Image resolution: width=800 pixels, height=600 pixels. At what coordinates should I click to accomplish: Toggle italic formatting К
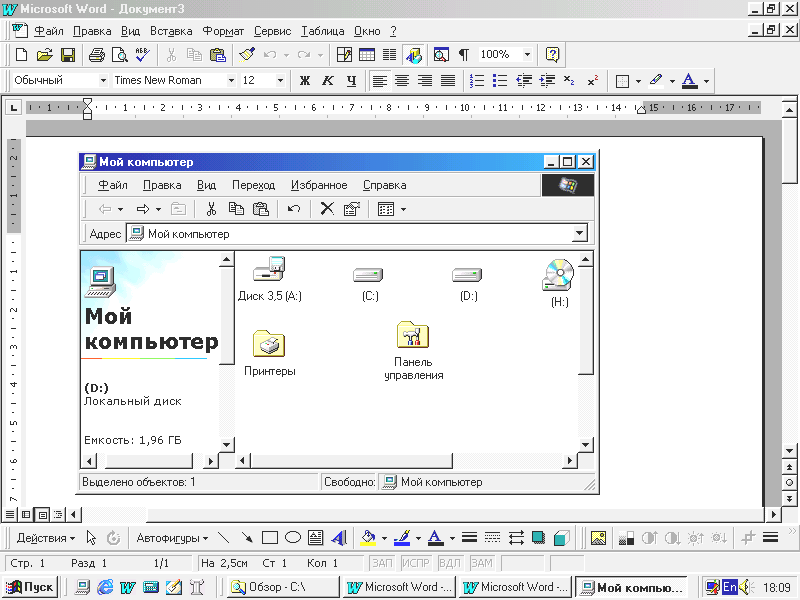click(328, 81)
